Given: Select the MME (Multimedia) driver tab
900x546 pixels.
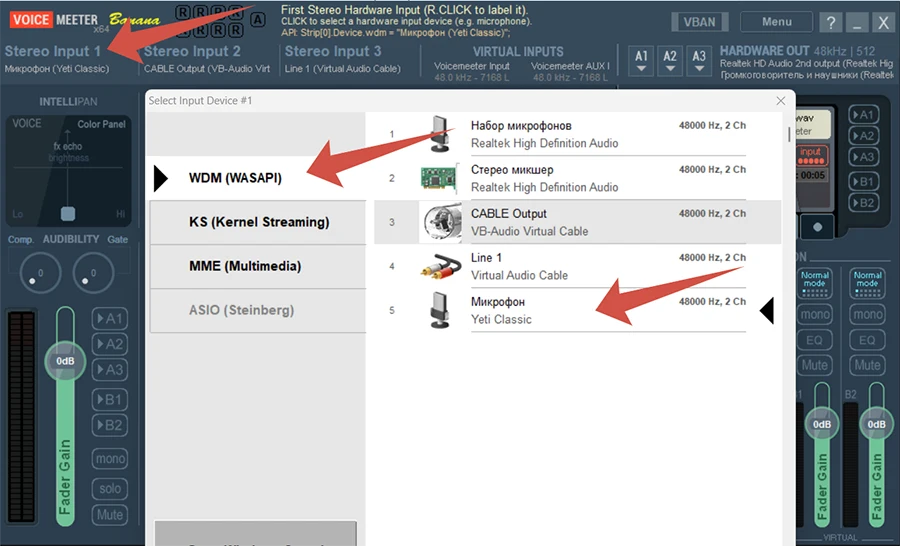Looking at the screenshot, I should (x=258, y=266).
